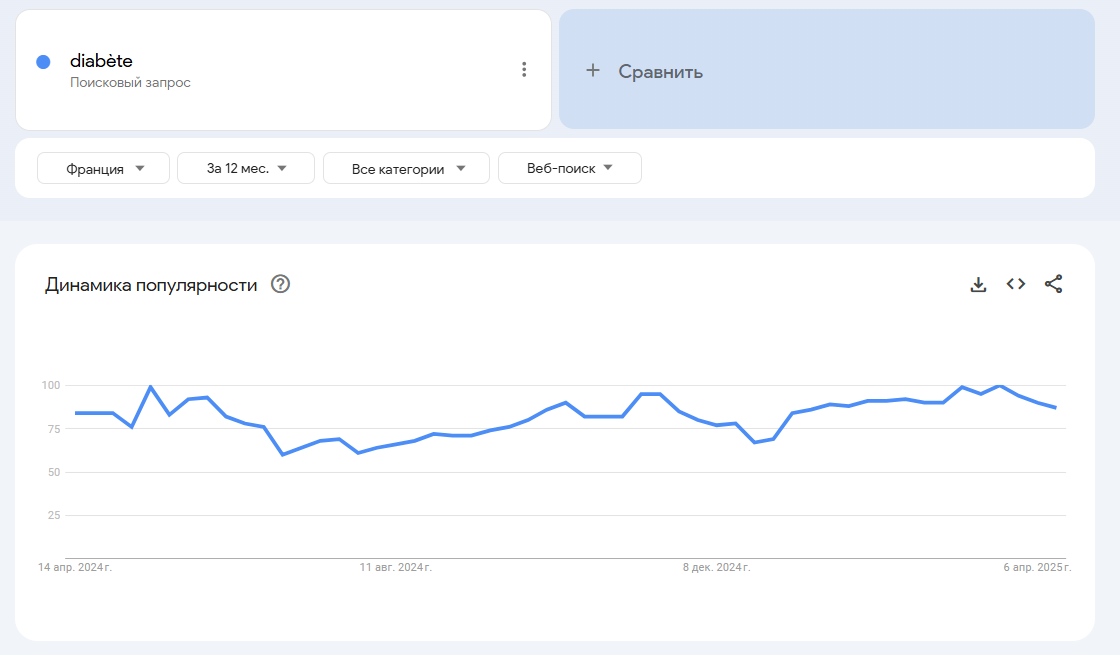Click the 75 value on y-axis
The width and height of the screenshot is (1120, 655).
click(x=54, y=429)
